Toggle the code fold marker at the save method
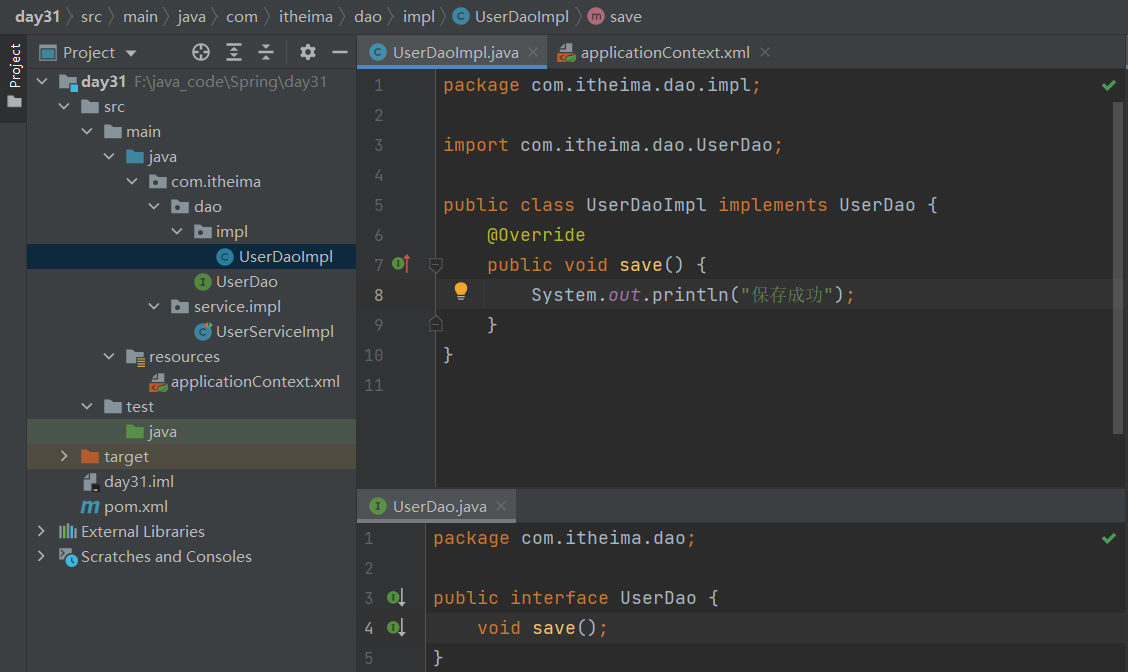Image resolution: width=1128 pixels, height=672 pixels. coord(436,265)
